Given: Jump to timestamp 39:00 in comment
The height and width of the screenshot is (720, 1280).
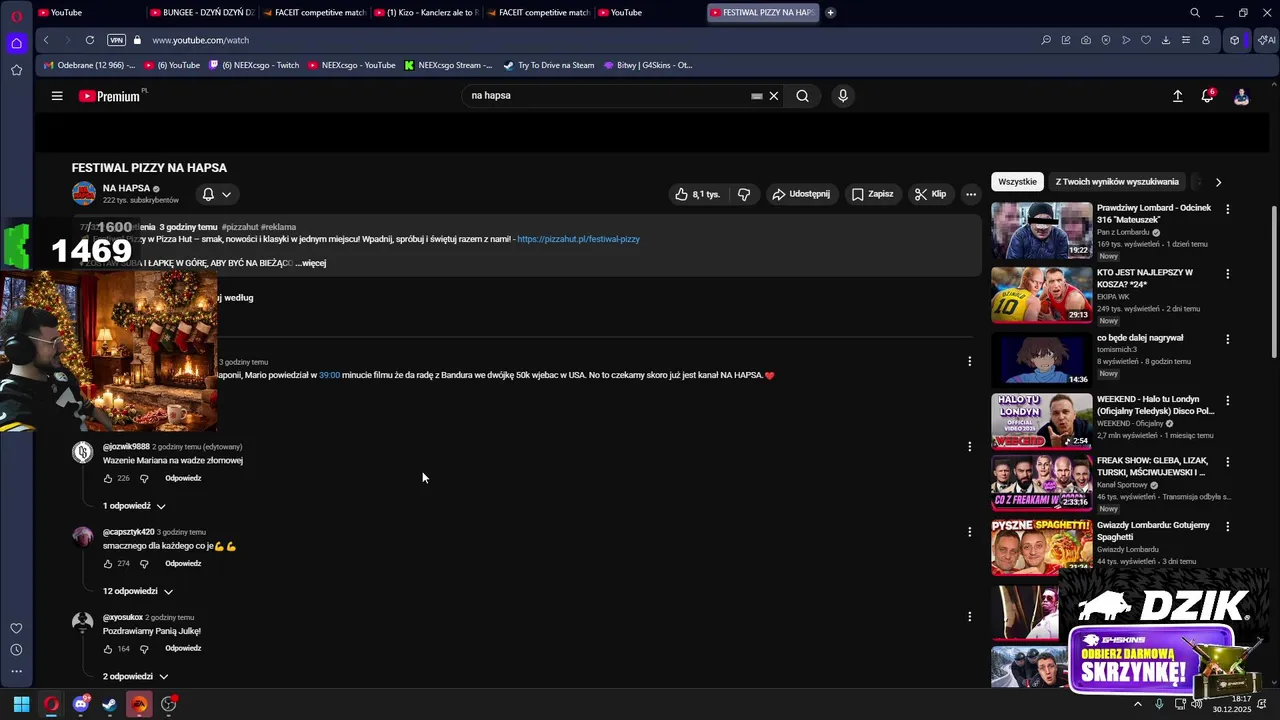Looking at the screenshot, I should point(329,375).
